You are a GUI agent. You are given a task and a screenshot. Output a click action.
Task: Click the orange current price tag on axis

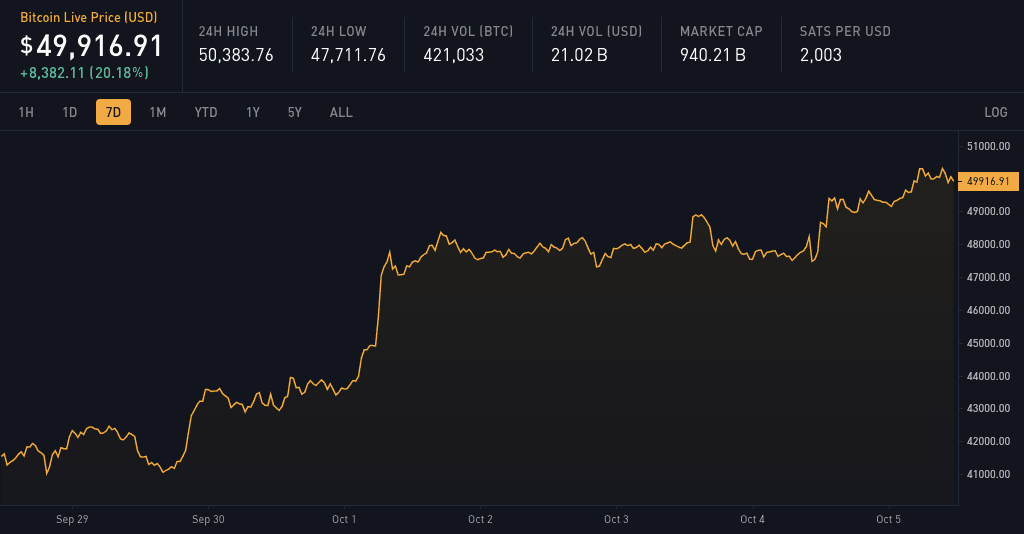point(989,181)
